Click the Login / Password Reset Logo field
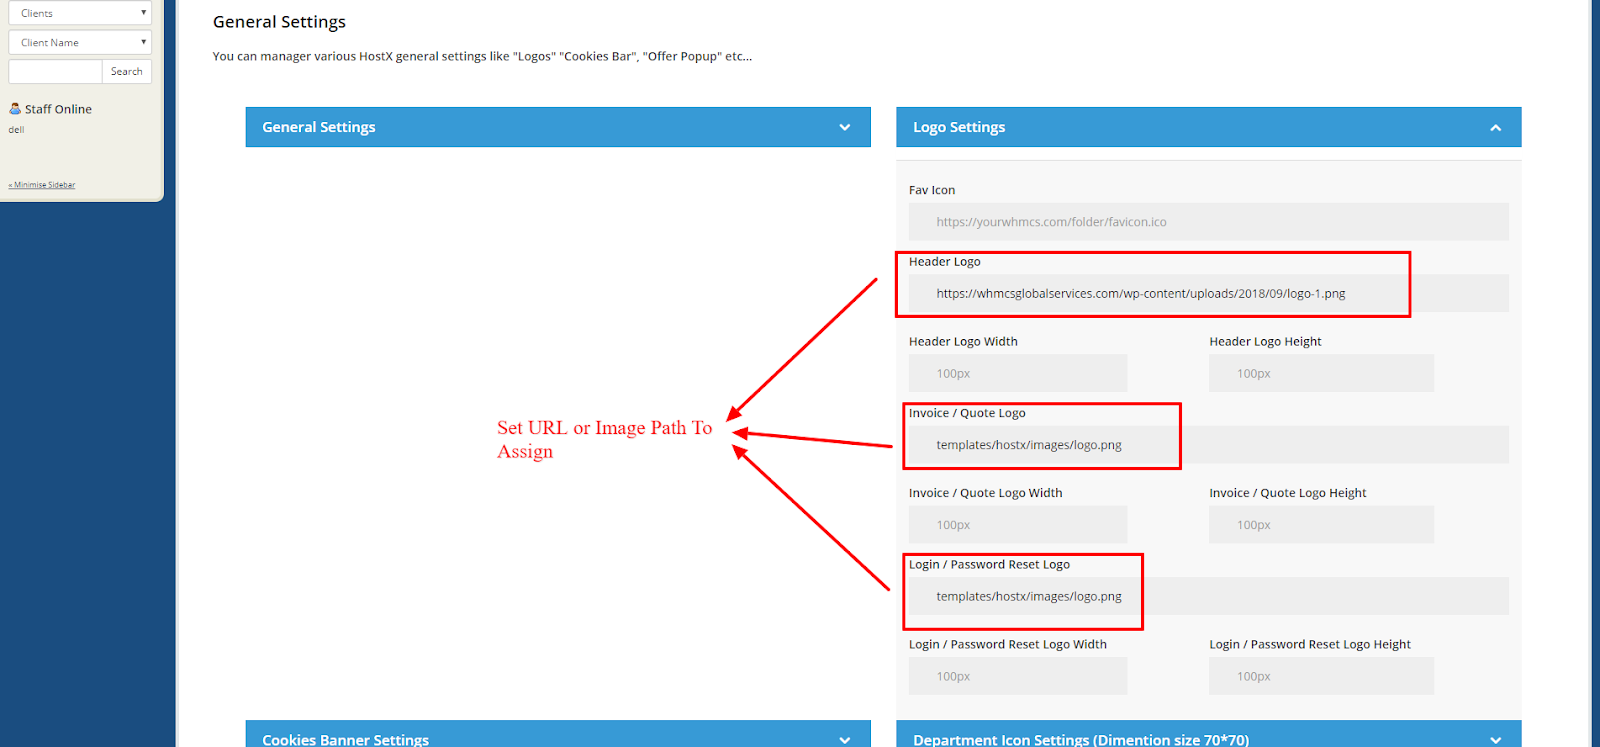The height and width of the screenshot is (747, 1600). click(x=1208, y=596)
